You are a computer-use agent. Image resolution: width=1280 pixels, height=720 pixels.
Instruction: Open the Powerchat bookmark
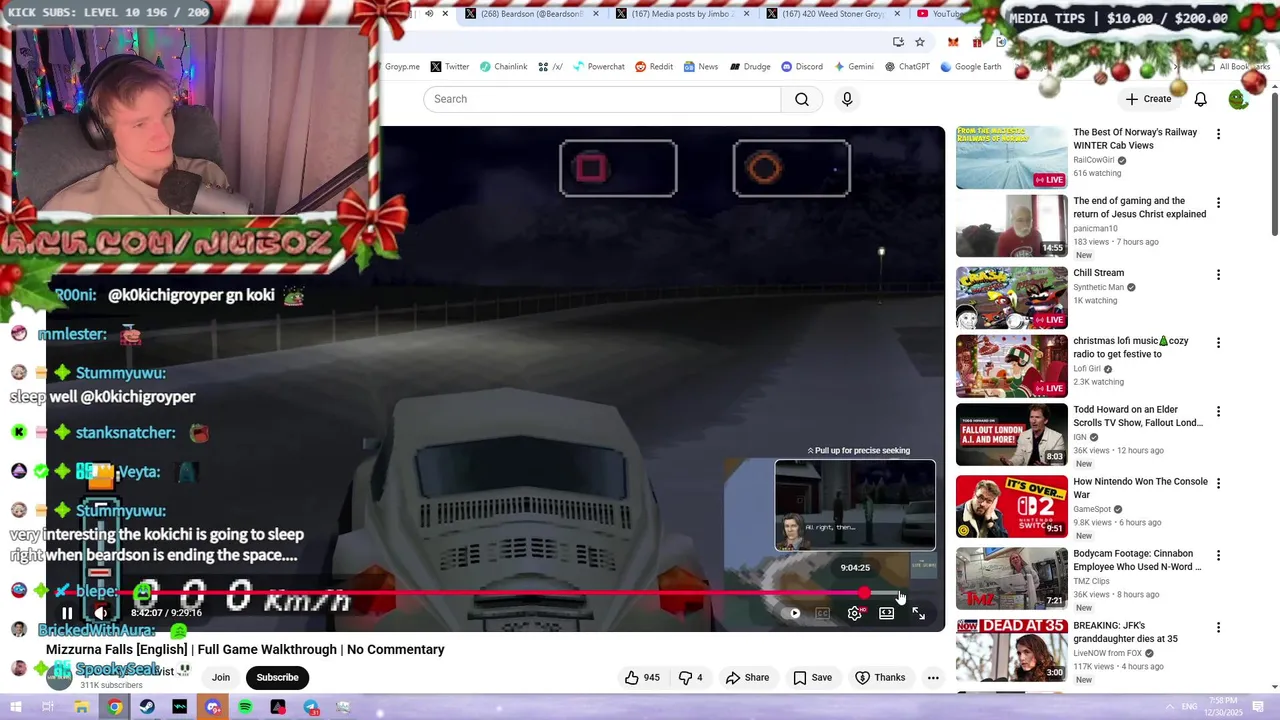[598, 67]
